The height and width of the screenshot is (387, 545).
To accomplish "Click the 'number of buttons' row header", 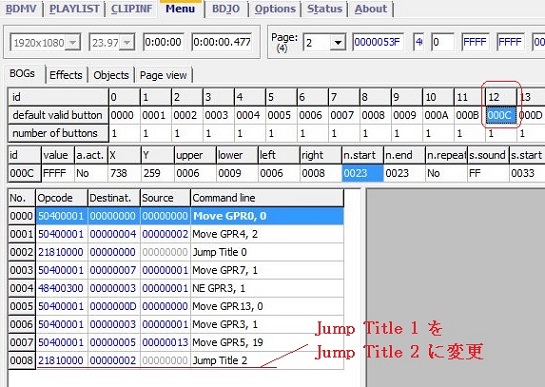I will (58, 133).
